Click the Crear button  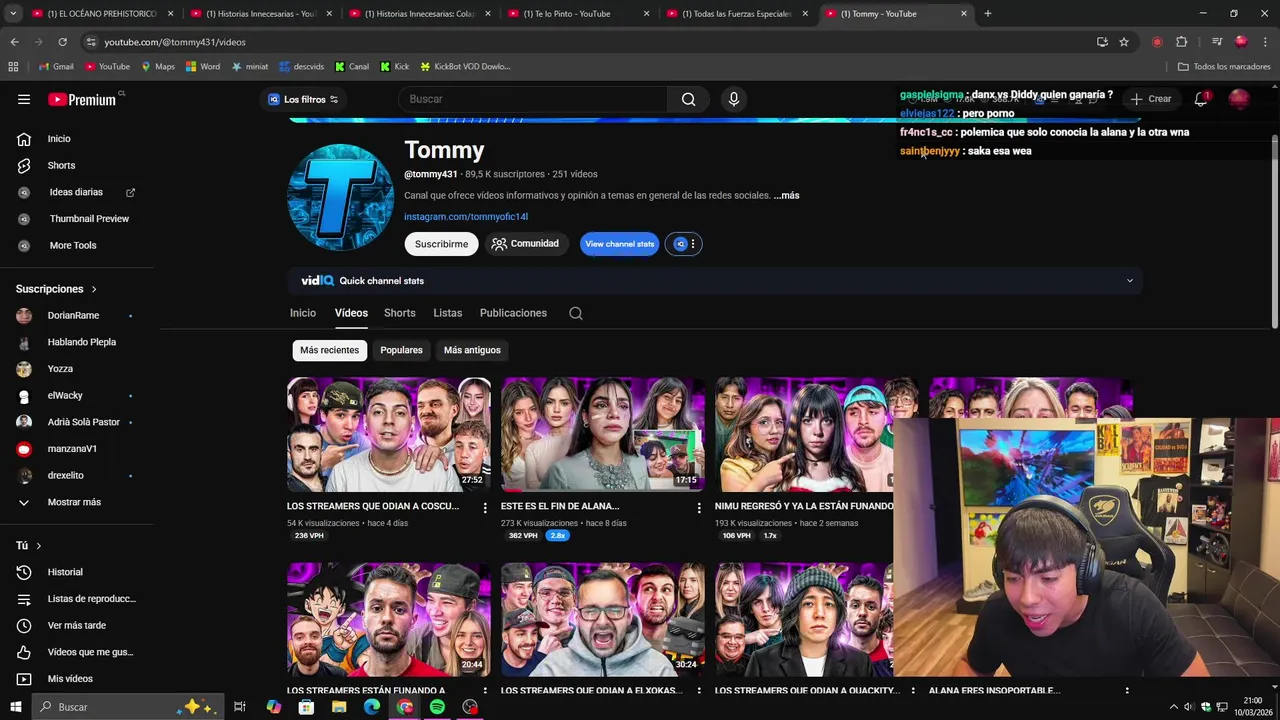[1150, 99]
